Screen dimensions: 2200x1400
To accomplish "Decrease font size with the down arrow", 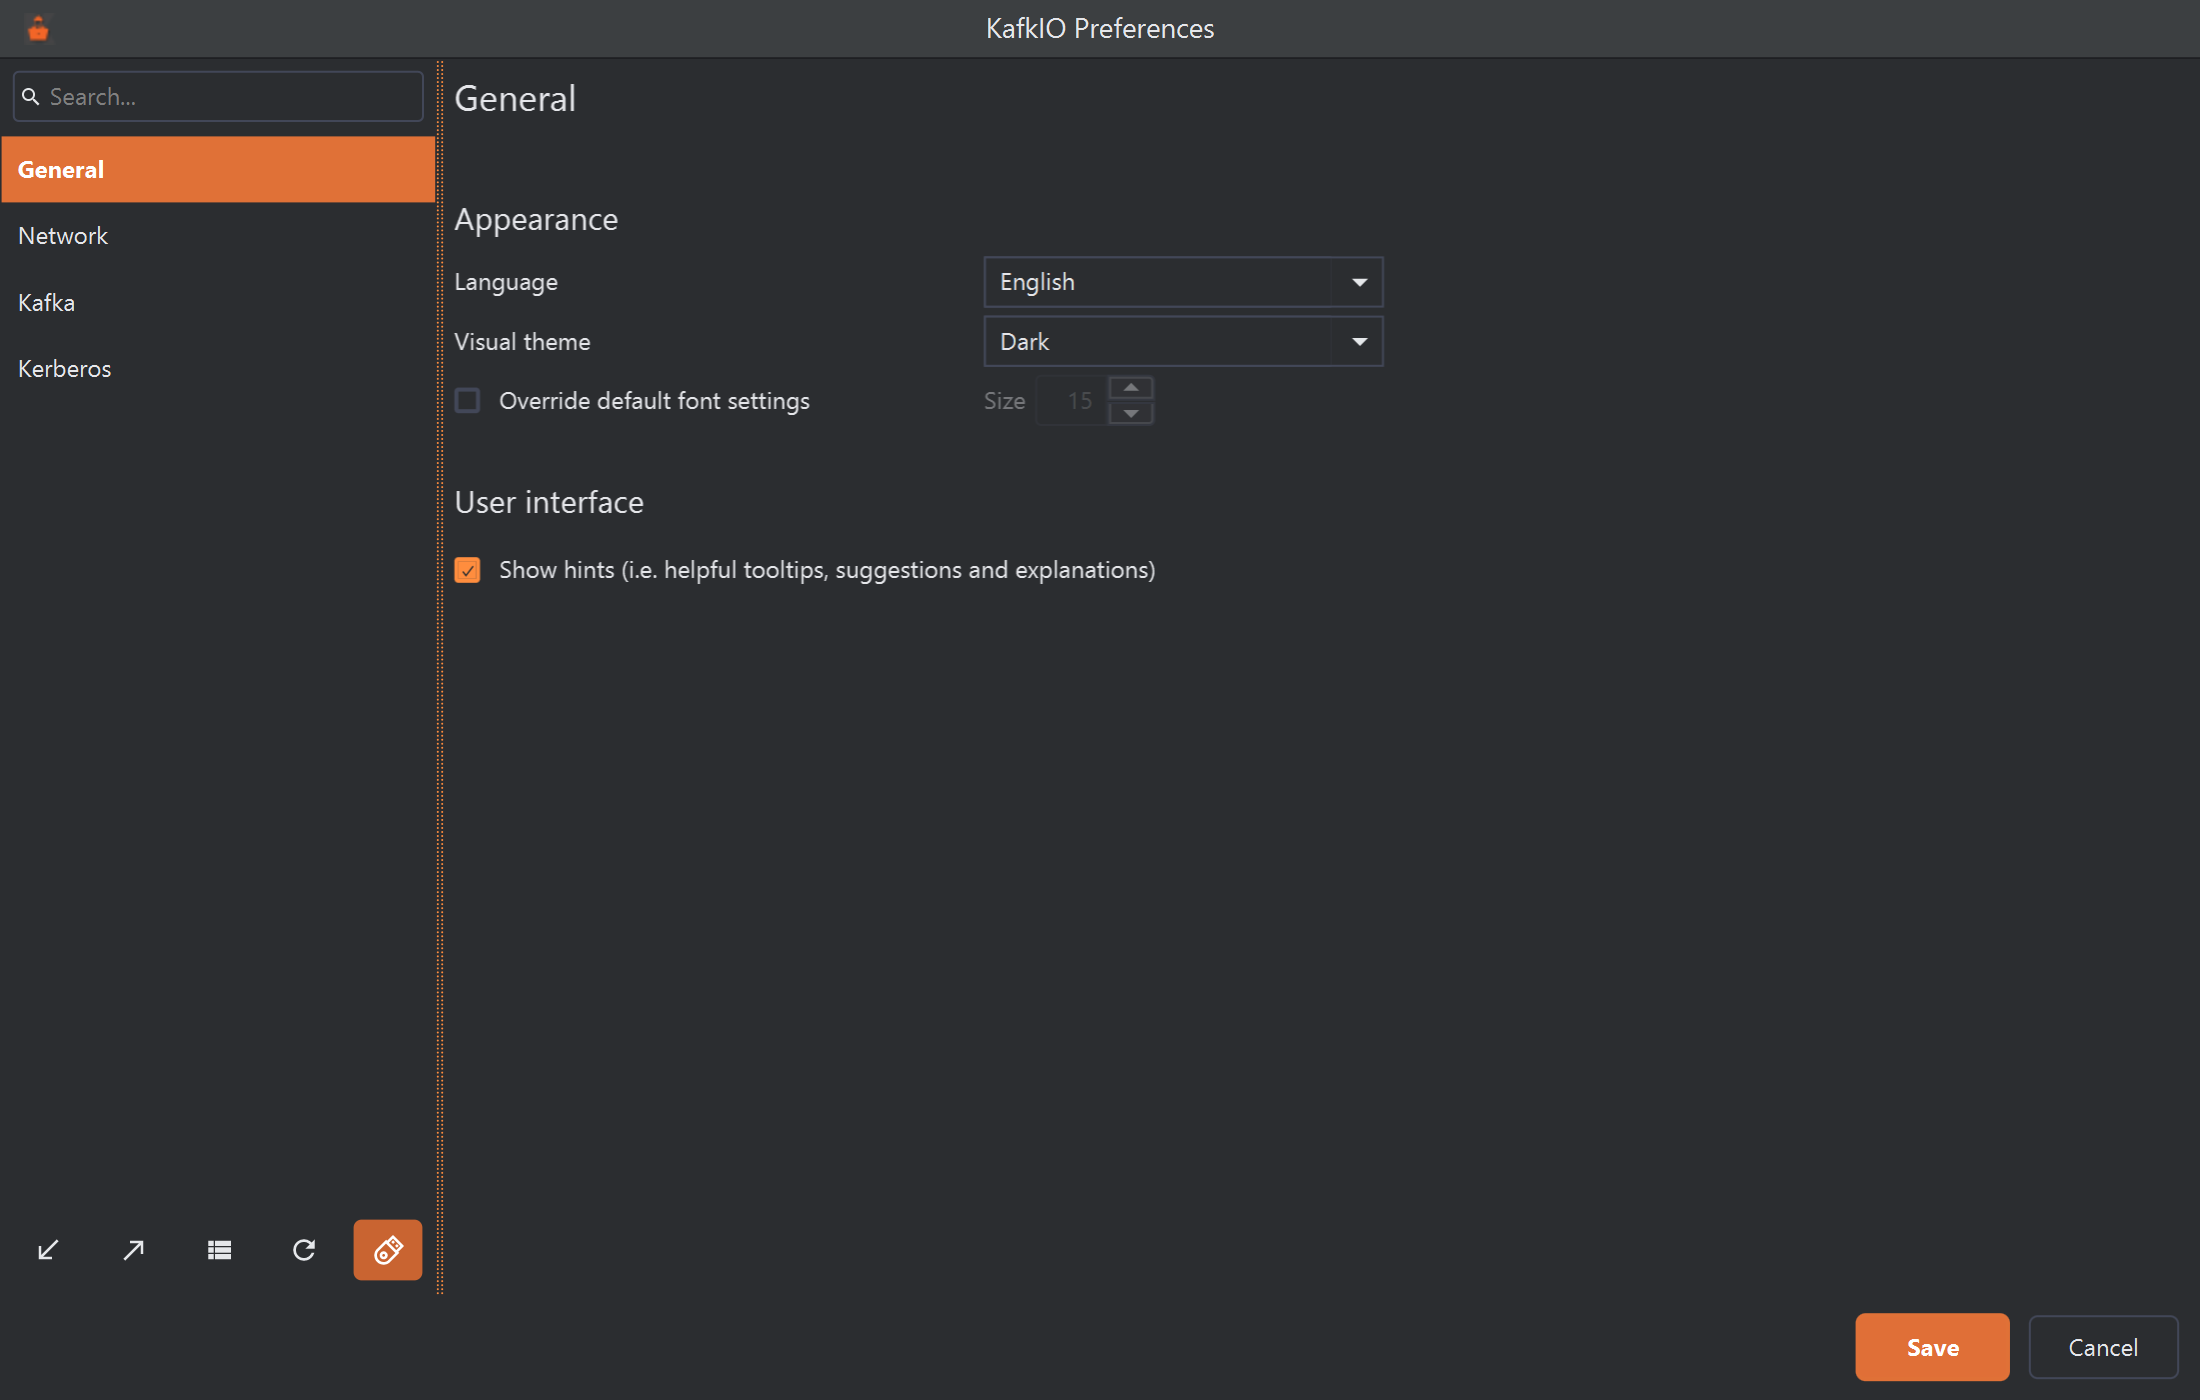I will click(x=1131, y=413).
